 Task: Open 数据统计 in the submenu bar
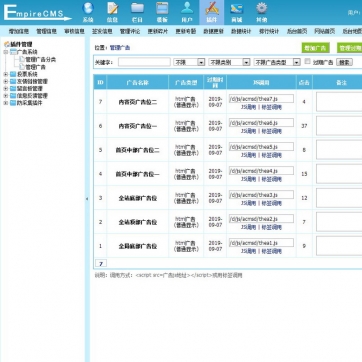(x=241, y=31)
